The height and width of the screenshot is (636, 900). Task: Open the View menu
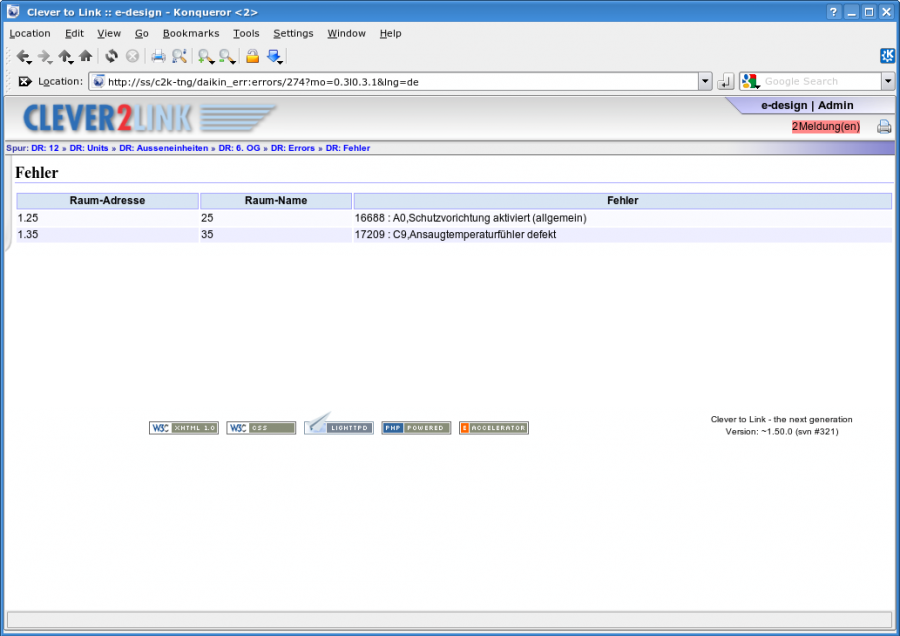click(x=109, y=33)
